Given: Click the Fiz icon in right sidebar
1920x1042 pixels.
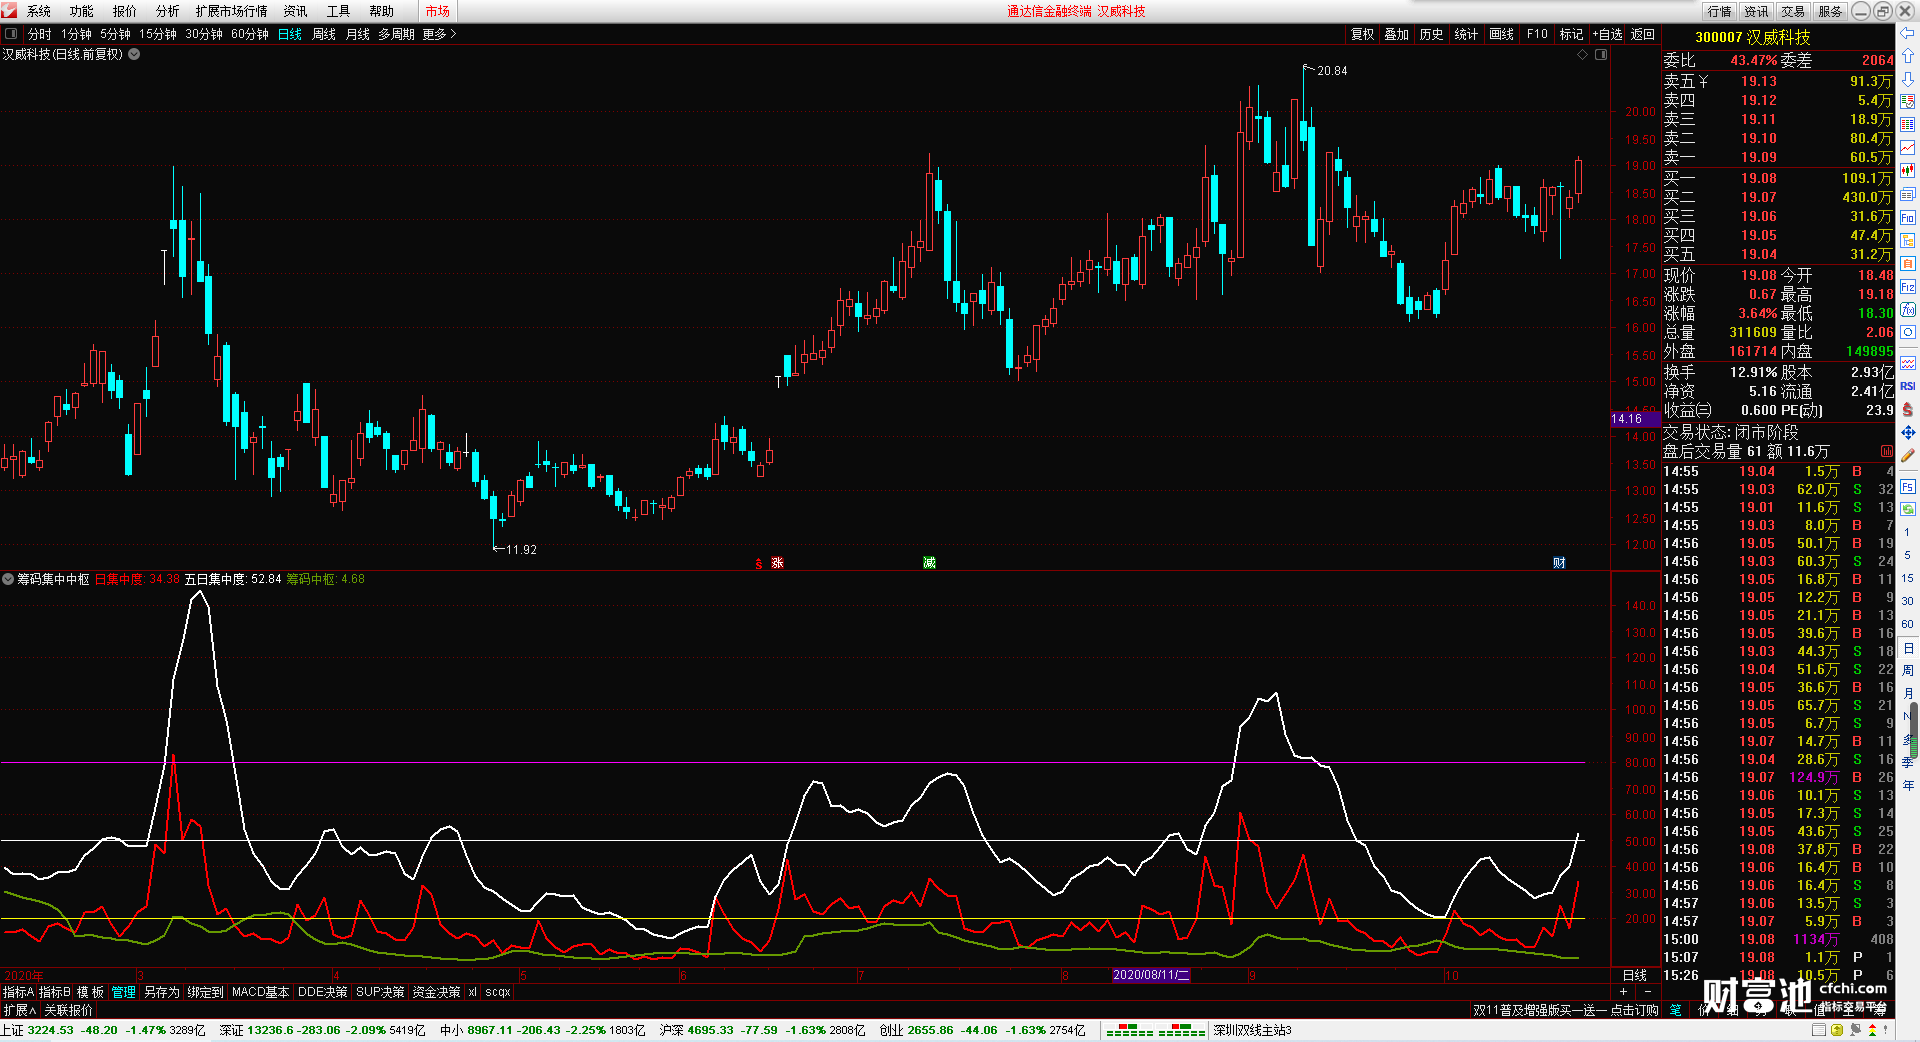Looking at the screenshot, I should point(1908,287).
